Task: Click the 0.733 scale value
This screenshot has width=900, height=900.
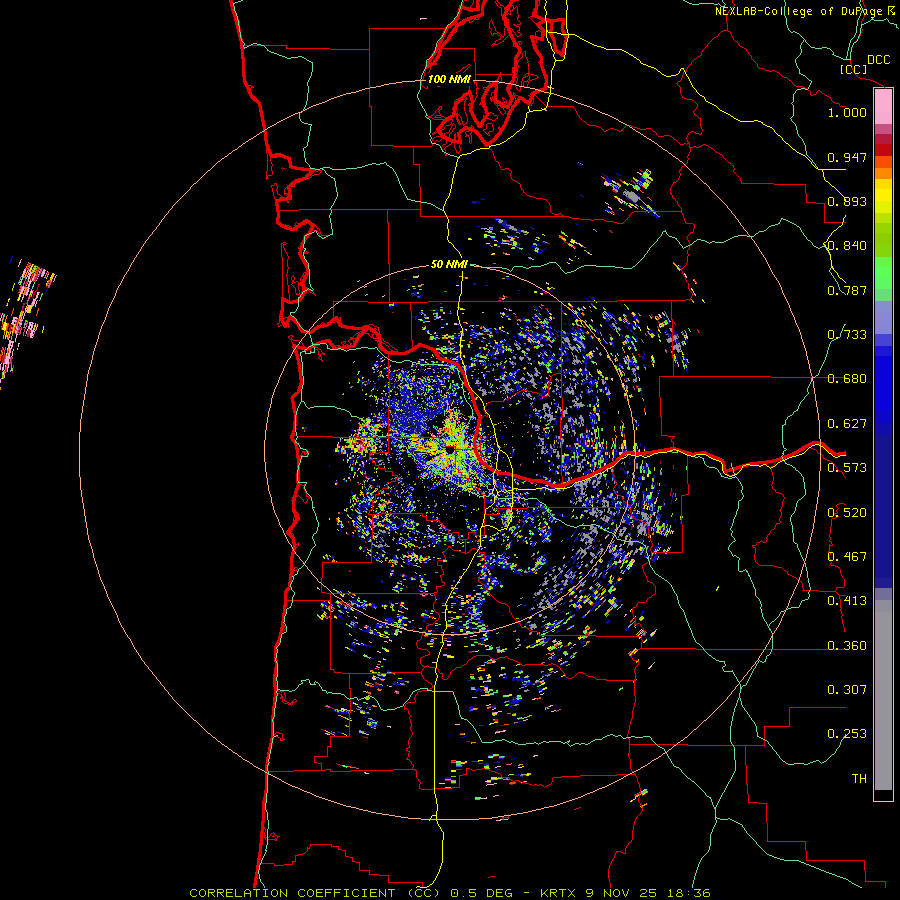Action: pyautogui.click(x=847, y=335)
